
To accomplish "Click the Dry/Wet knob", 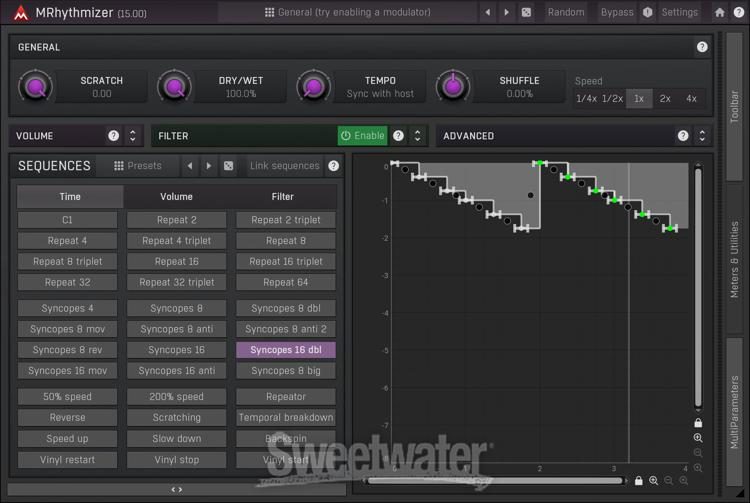I will (175, 87).
